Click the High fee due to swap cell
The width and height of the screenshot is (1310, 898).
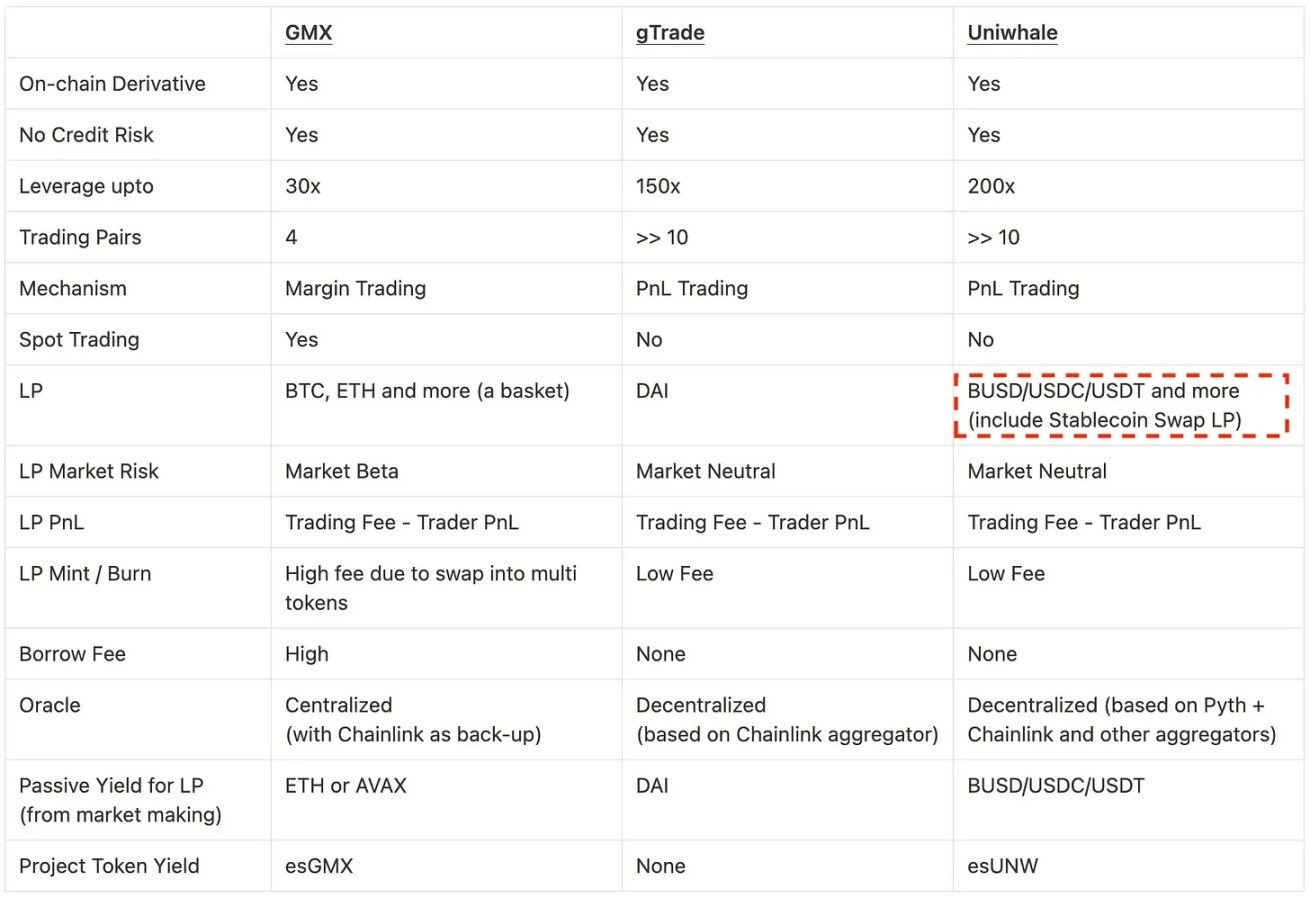tap(431, 588)
